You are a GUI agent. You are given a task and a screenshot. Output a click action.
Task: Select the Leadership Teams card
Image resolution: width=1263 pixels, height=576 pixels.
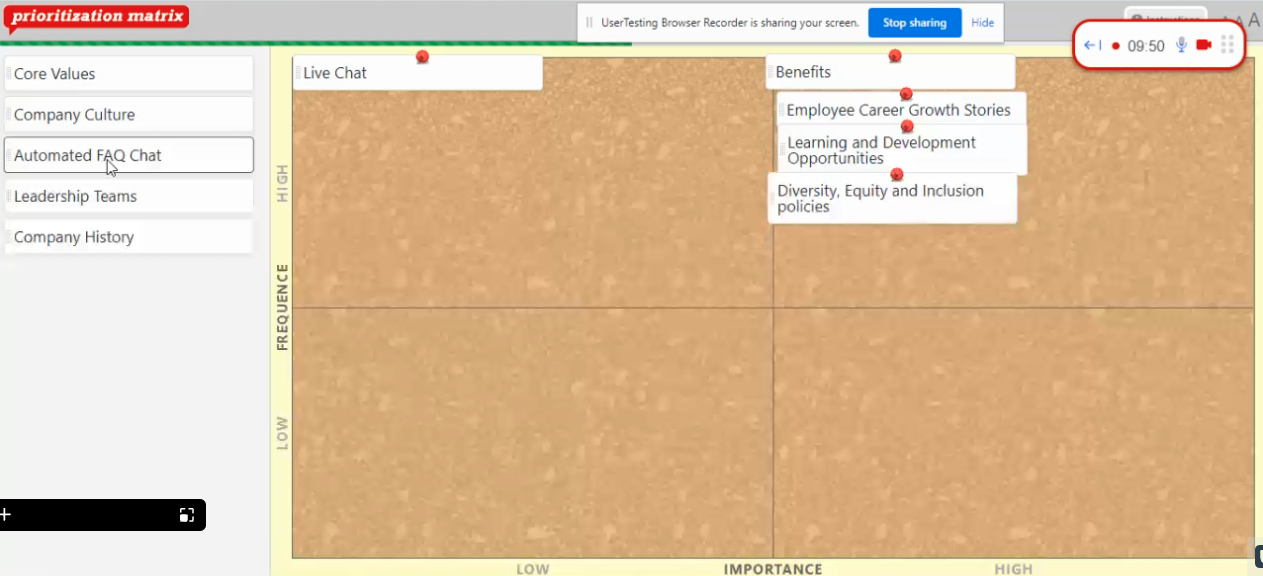pos(129,196)
